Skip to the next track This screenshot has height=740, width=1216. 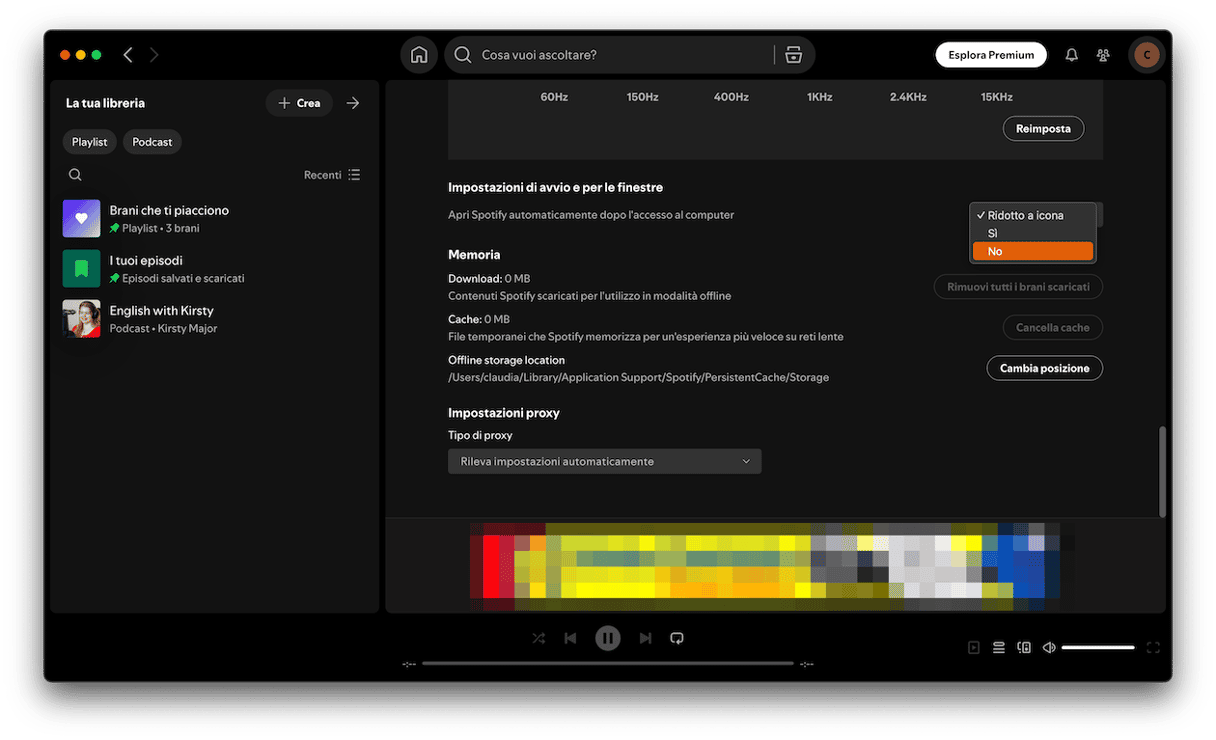pos(646,638)
